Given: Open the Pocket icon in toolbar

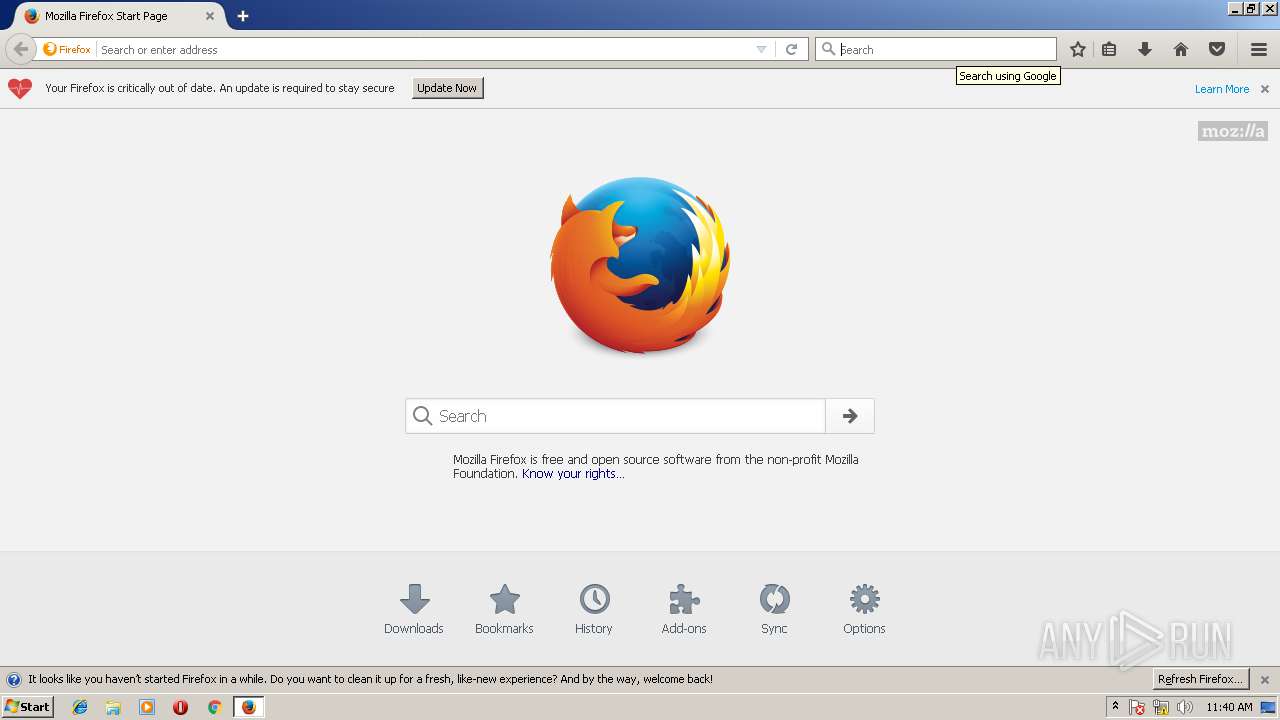Looking at the screenshot, I should (1217, 49).
